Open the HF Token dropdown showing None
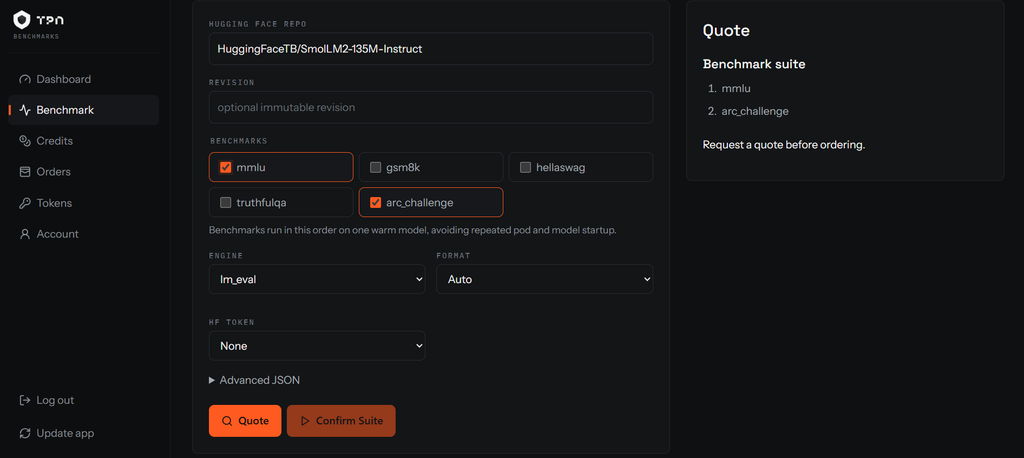 coord(317,346)
